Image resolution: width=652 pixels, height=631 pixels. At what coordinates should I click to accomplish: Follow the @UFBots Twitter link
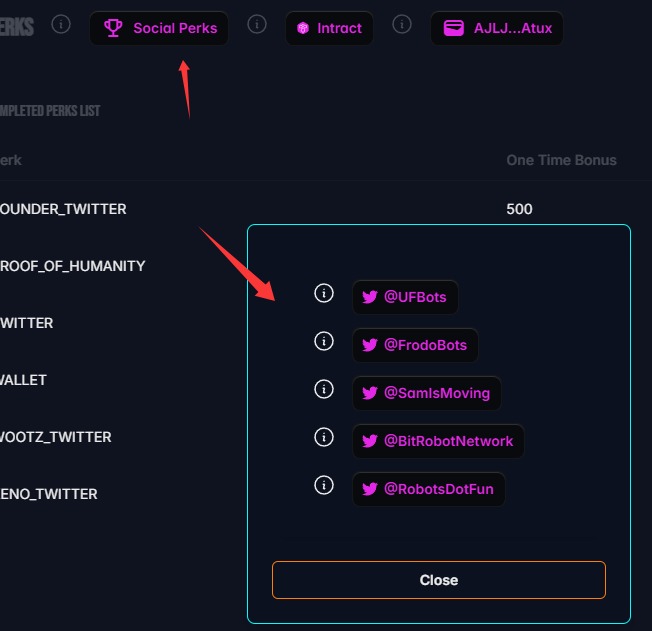tap(405, 297)
